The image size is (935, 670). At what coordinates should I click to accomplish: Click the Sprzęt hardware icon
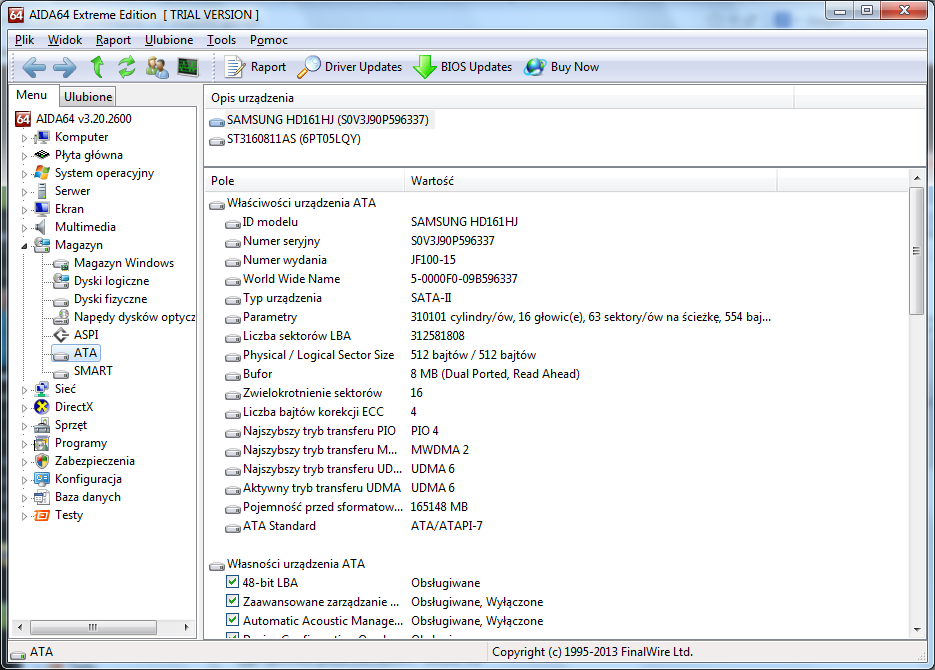click(x=42, y=425)
